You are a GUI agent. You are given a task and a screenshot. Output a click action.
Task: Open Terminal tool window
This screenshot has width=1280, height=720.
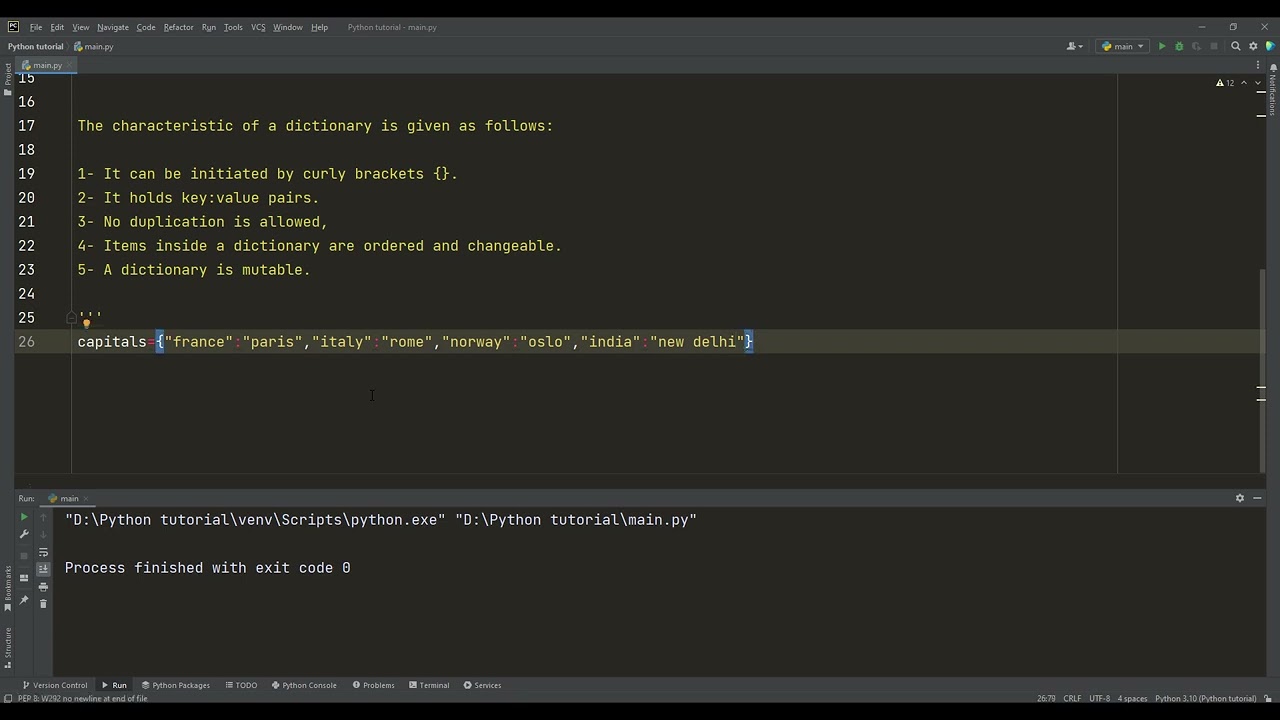(x=428, y=685)
